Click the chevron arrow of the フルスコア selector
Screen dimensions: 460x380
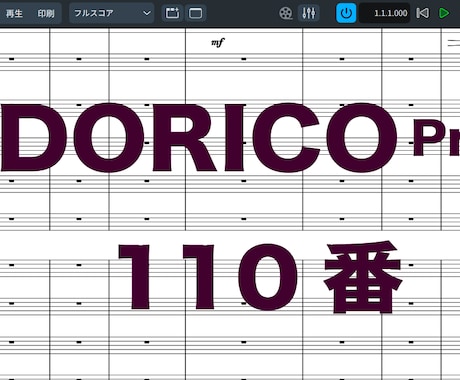point(147,13)
